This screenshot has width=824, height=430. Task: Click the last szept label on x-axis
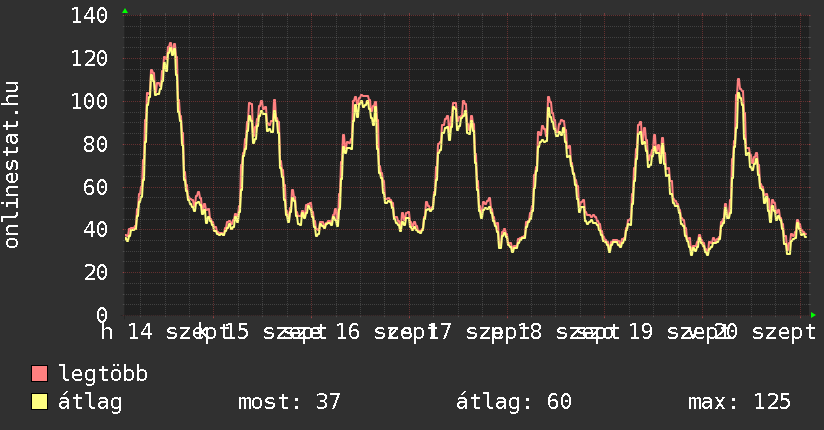[784, 332]
